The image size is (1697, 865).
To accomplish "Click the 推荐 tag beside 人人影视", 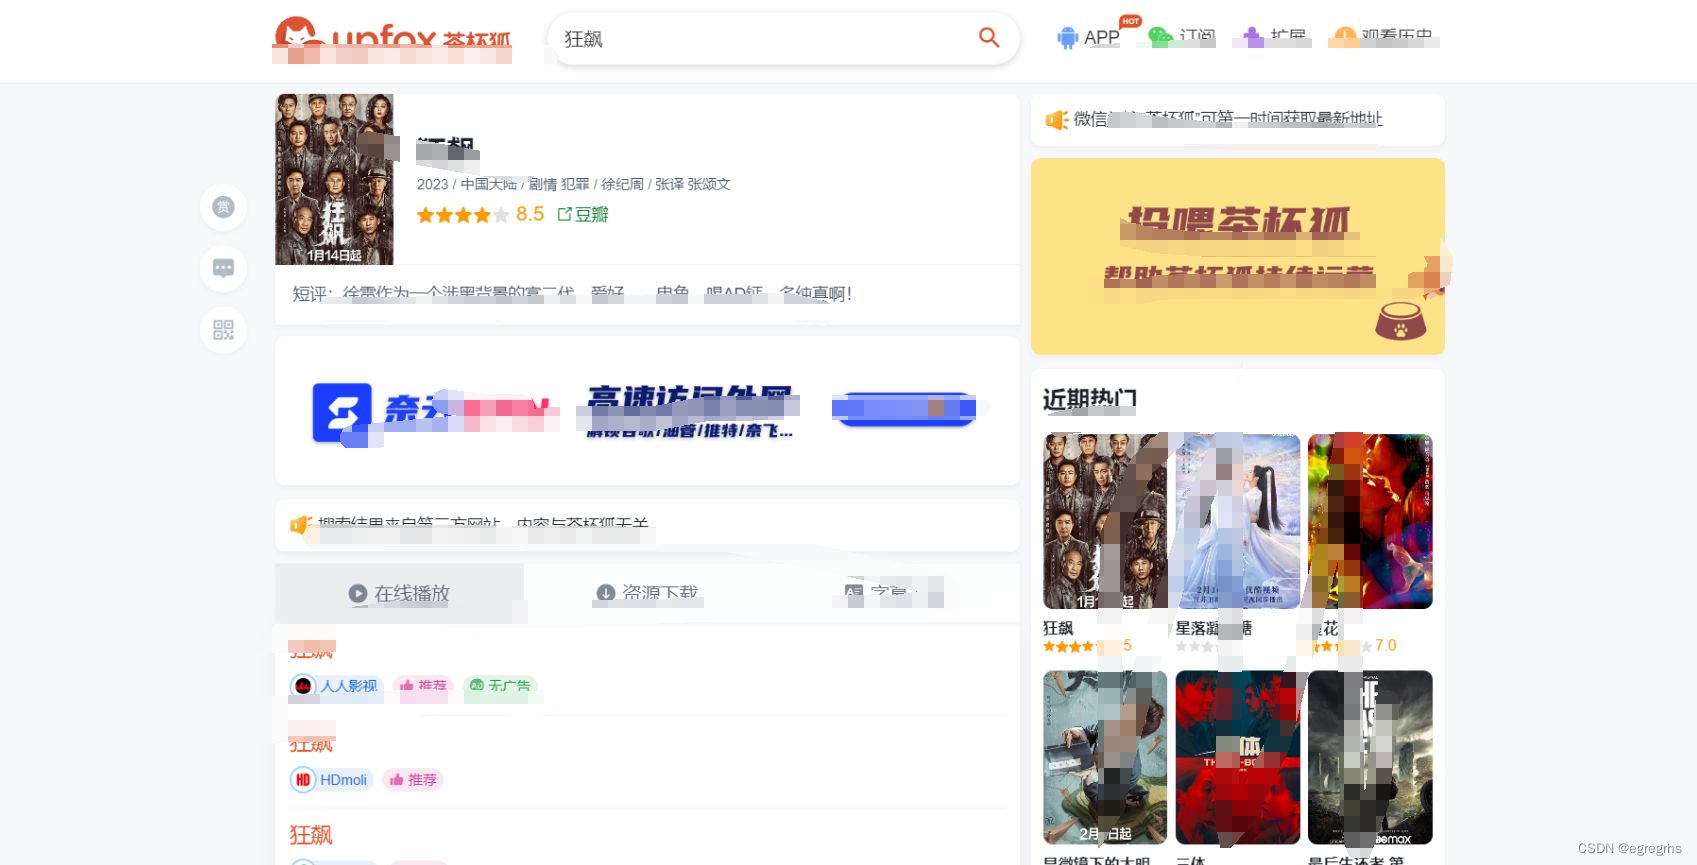I will tap(423, 686).
